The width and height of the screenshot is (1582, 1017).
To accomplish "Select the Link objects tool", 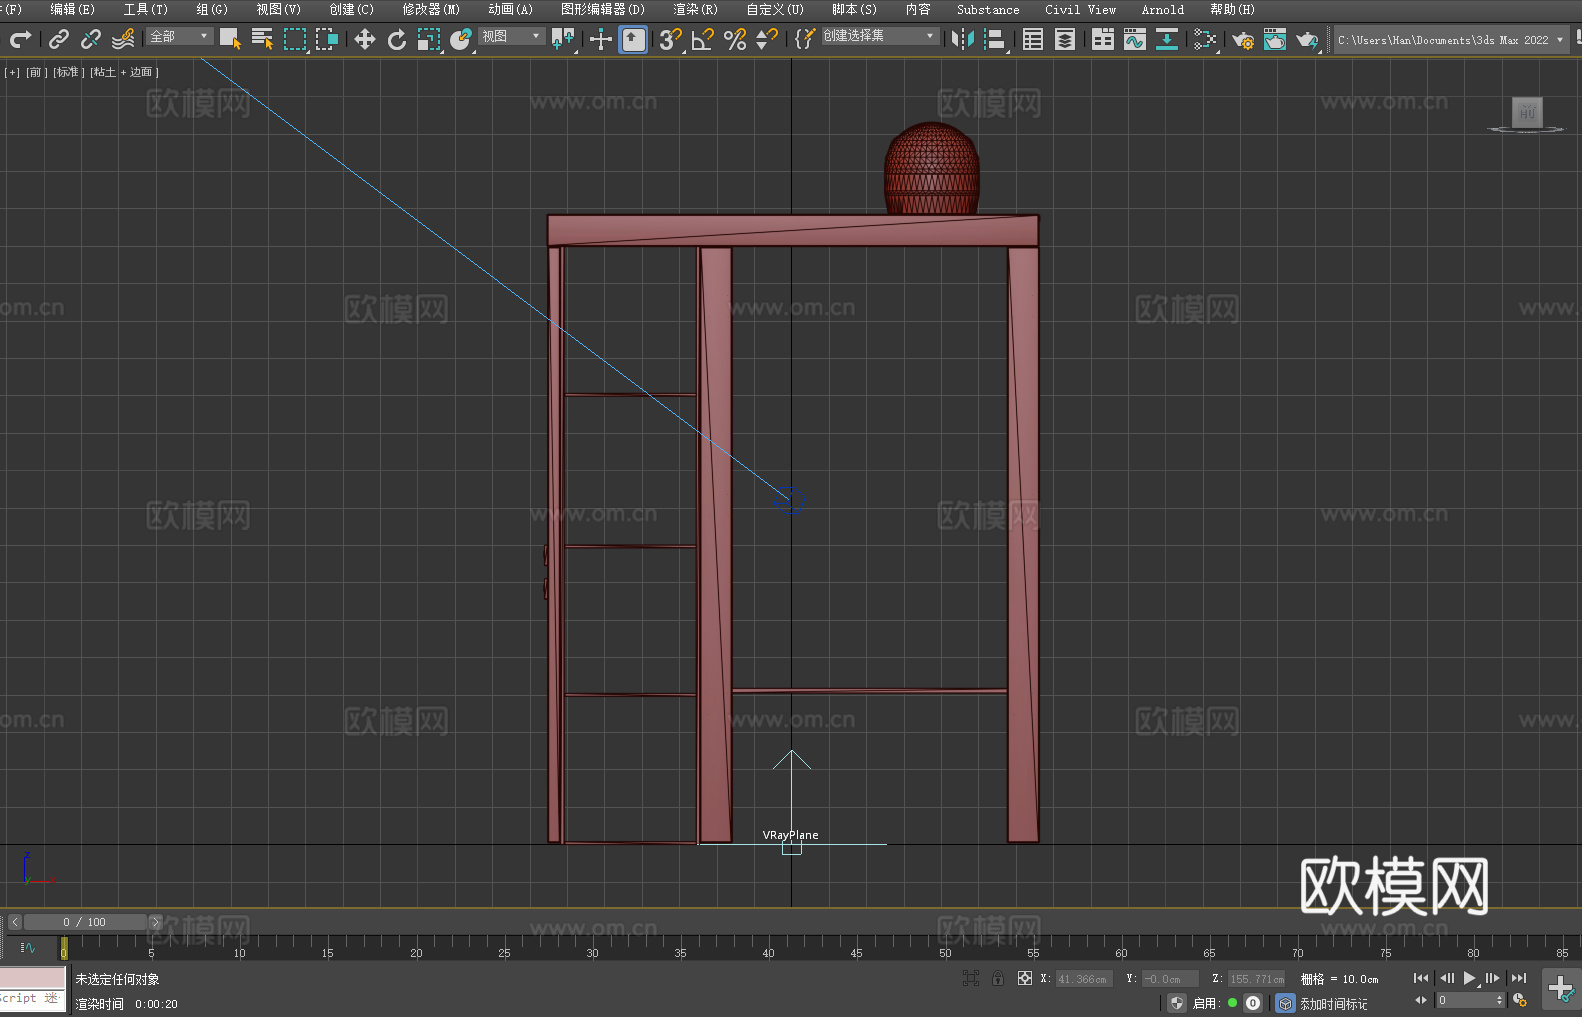I will [x=59, y=39].
